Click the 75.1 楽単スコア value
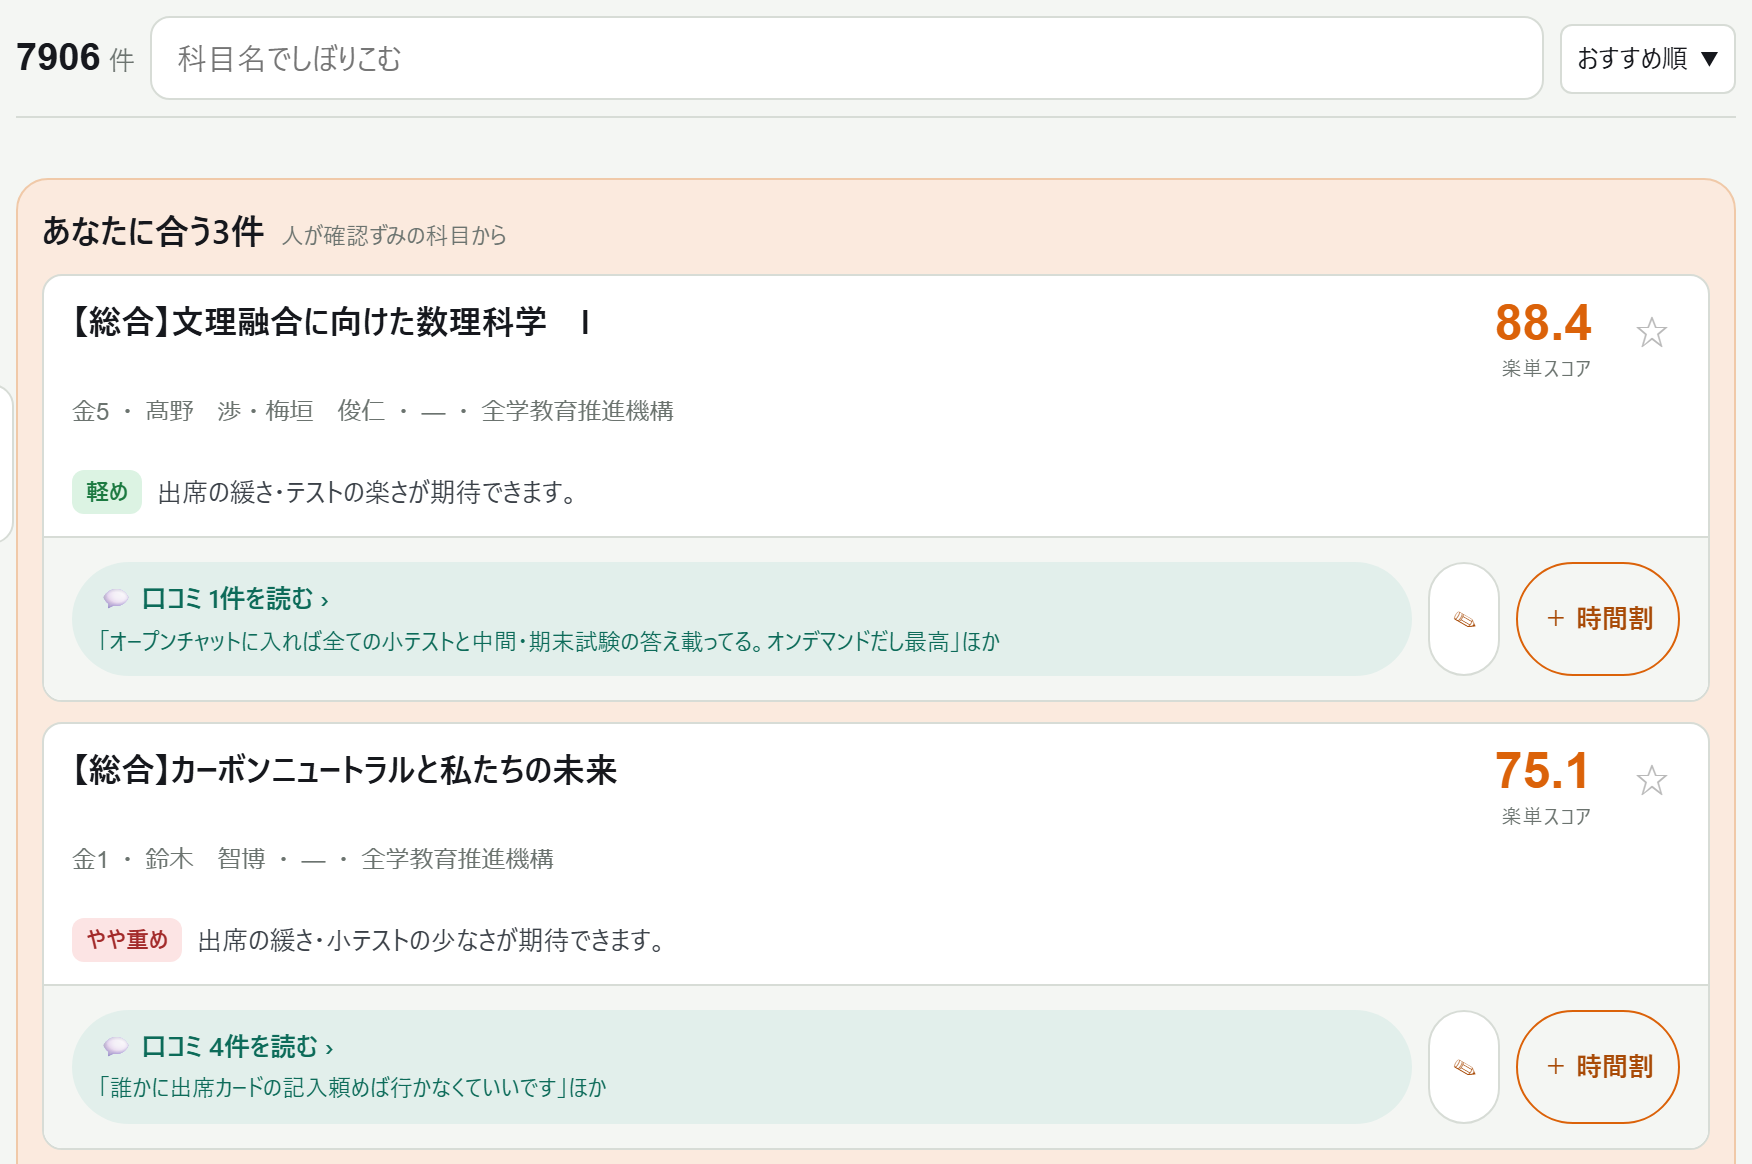 (1542, 771)
